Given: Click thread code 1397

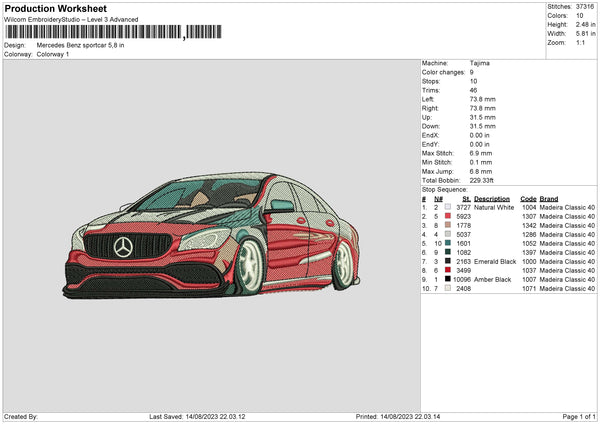Looking at the screenshot, I should click(x=529, y=253).
